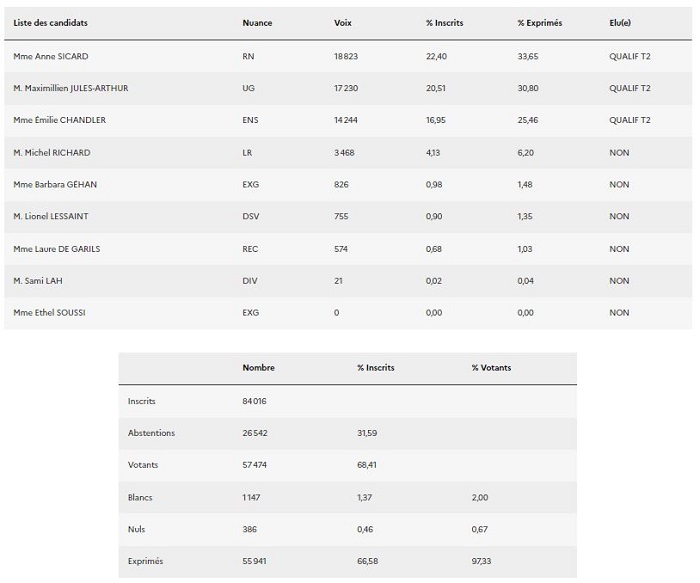Click the Abstentions row label

151,433
